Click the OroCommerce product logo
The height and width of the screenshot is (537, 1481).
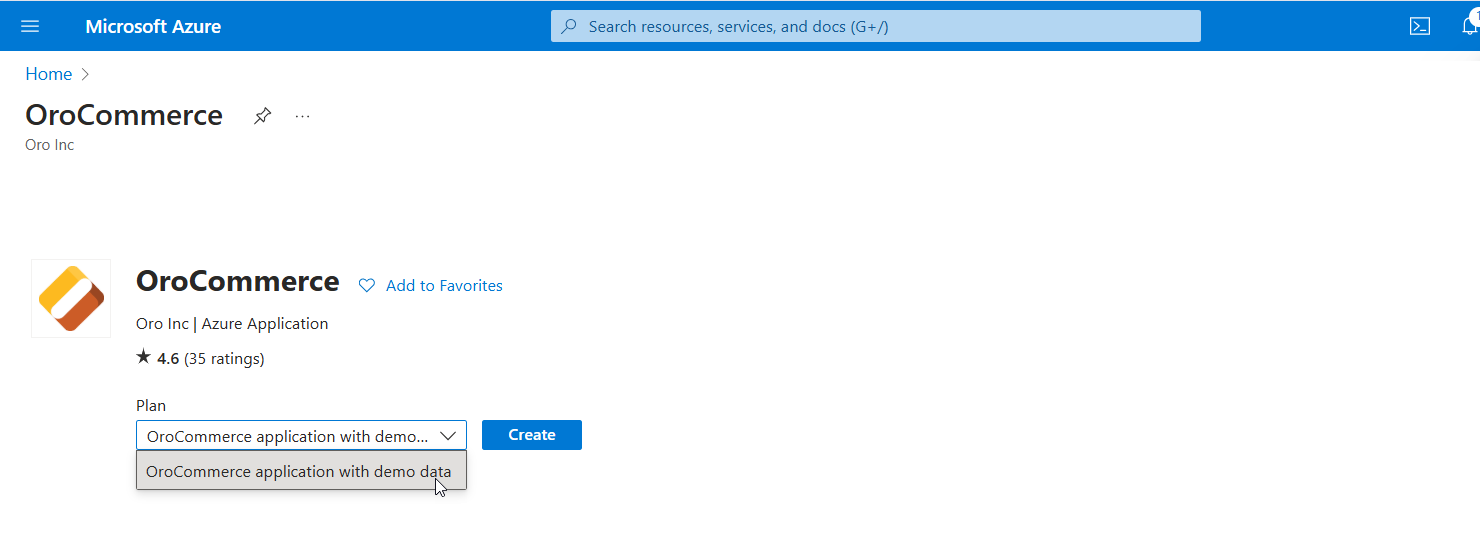[71, 298]
